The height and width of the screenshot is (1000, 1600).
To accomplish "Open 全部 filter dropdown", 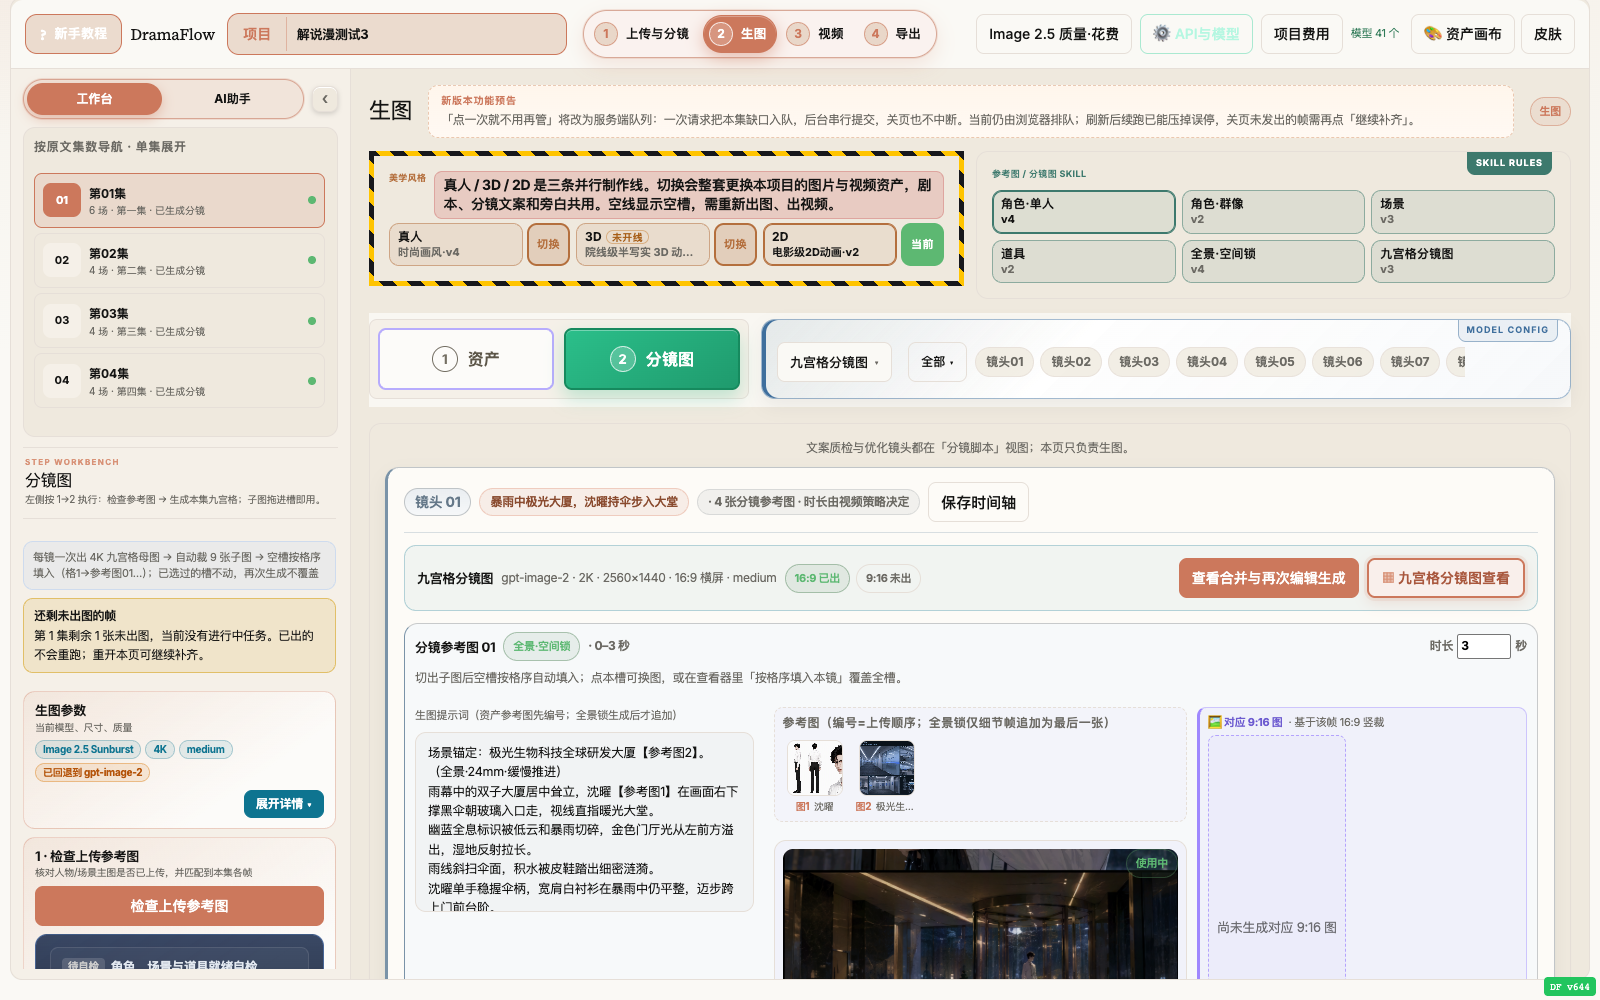I will [937, 362].
